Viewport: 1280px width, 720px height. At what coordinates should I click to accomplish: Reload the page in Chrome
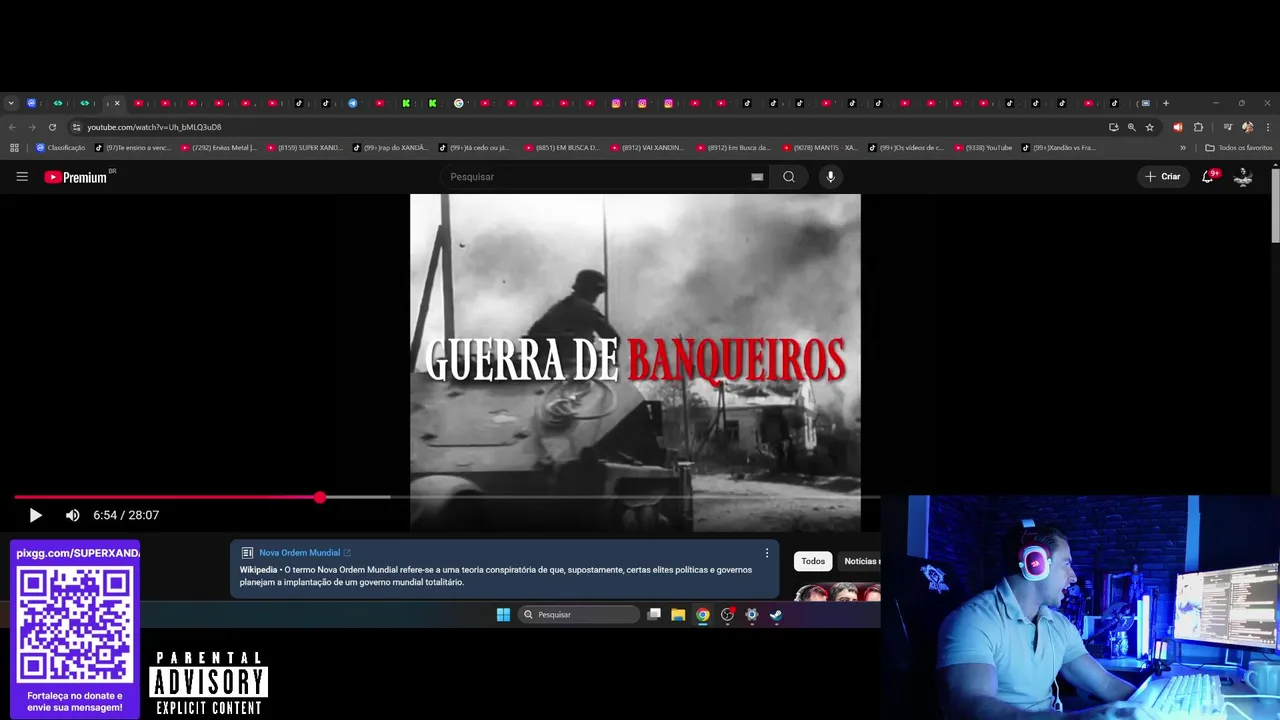[52, 127]
